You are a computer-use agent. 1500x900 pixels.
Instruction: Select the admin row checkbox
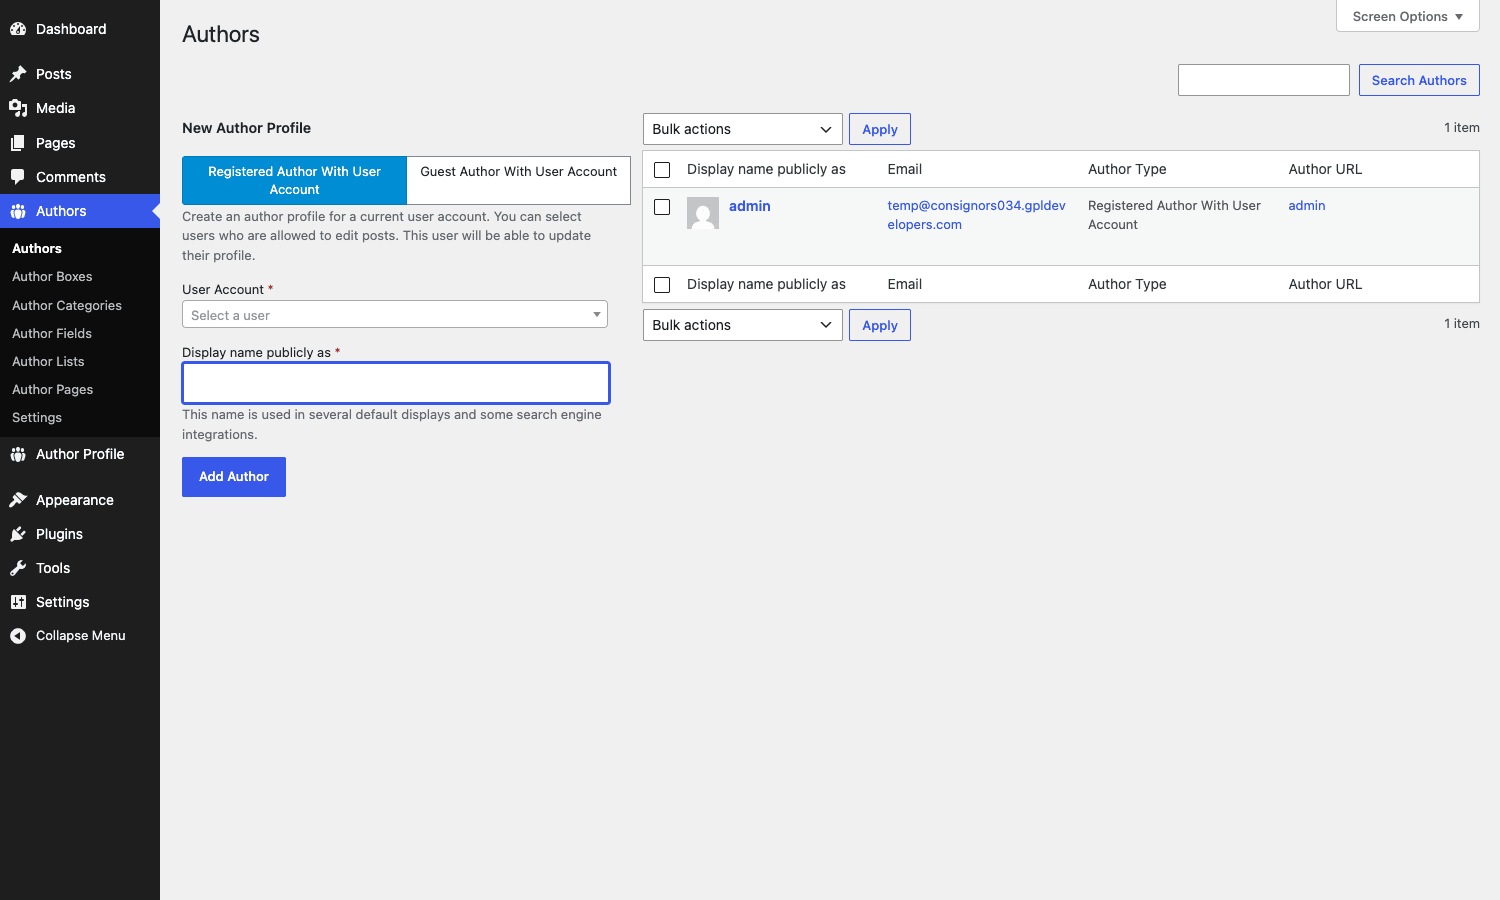tap(662, 207)
